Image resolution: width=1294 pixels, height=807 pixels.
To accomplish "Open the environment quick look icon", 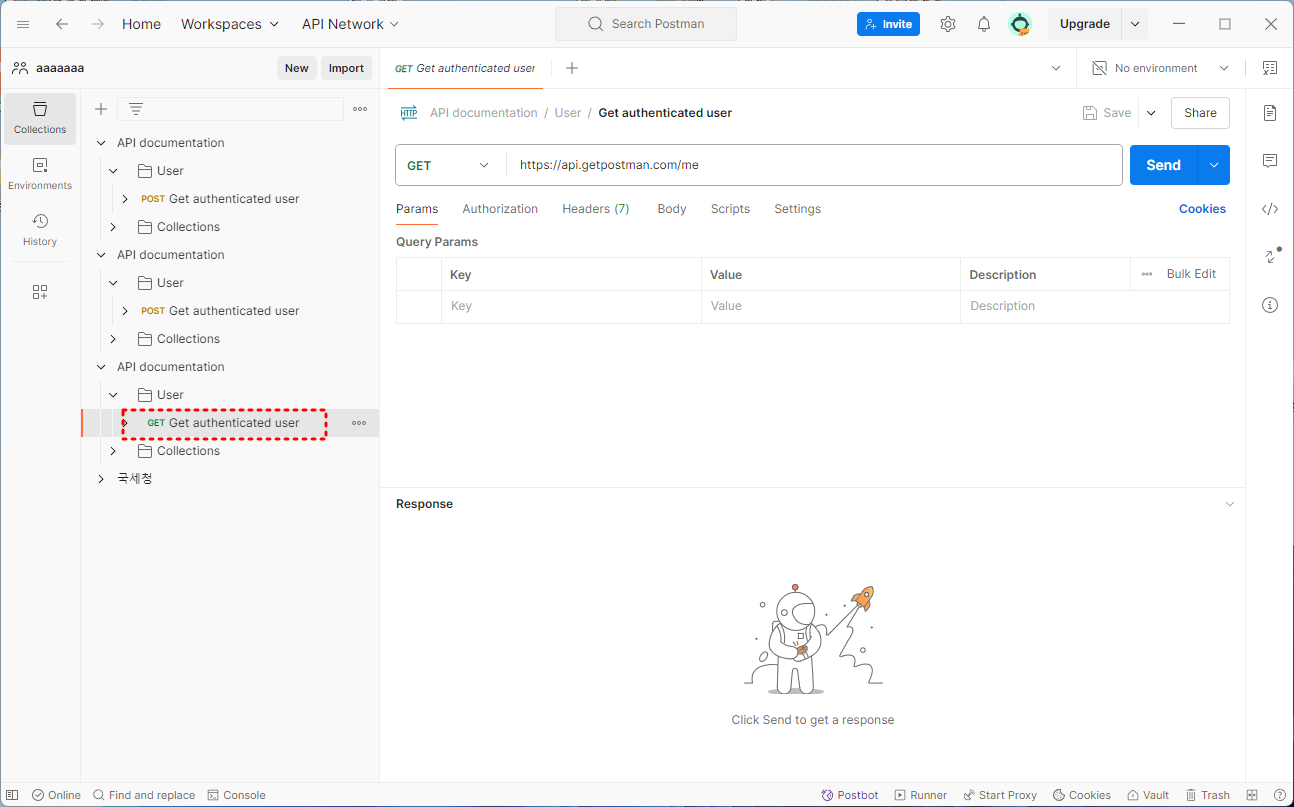I will 1270,68.
